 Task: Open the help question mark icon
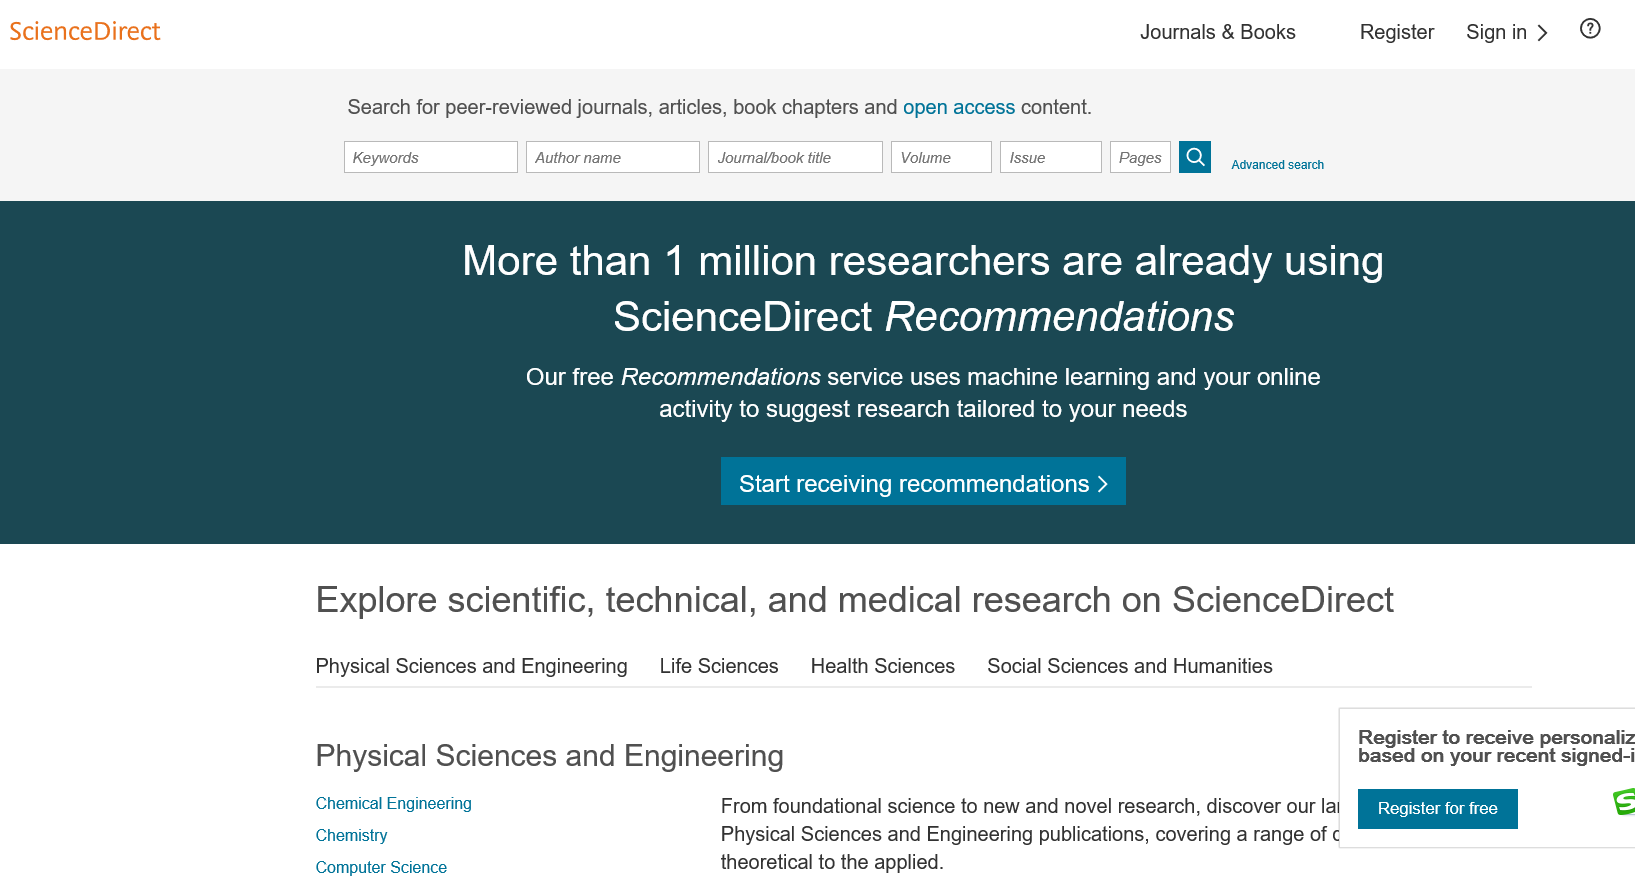[1589, 29]
